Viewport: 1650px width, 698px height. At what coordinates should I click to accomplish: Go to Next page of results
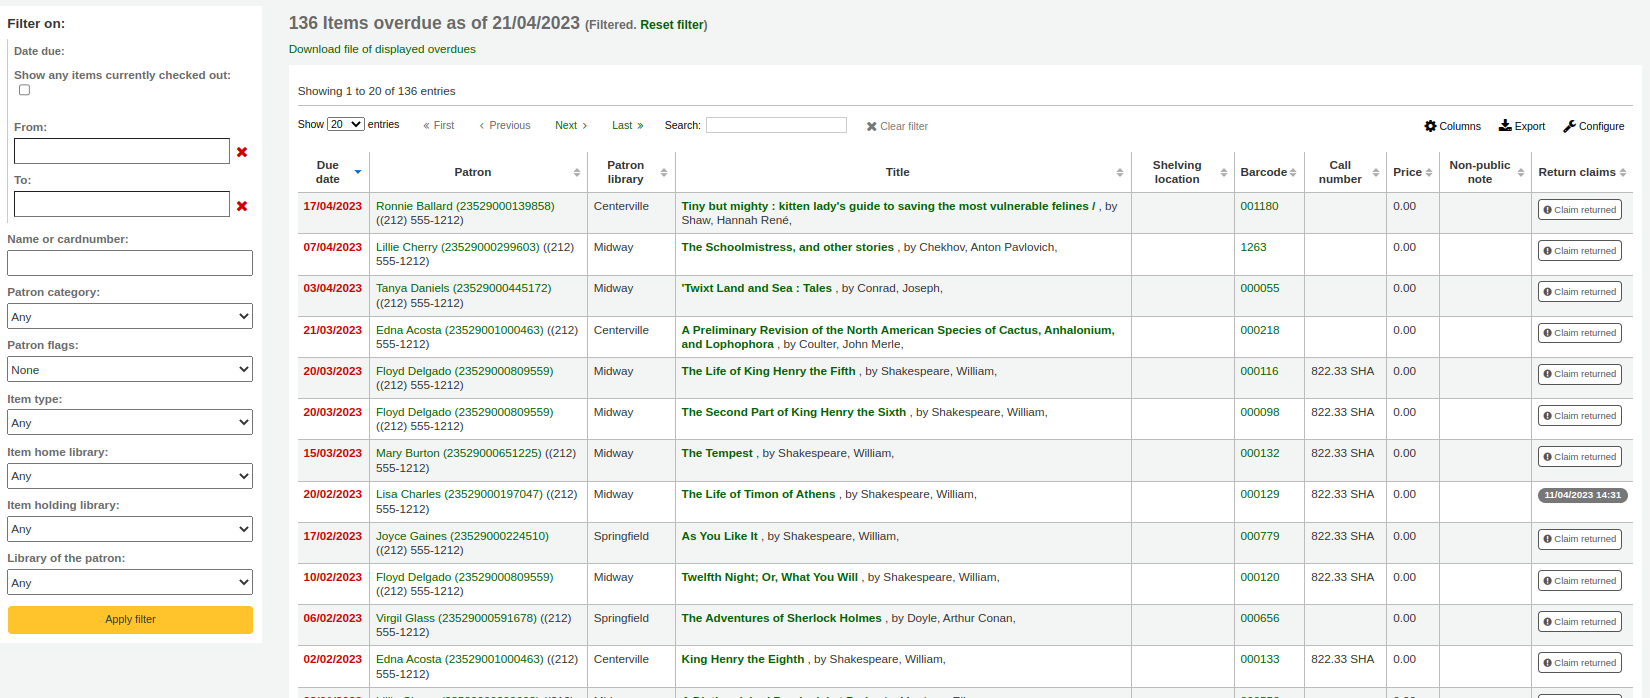click(570, 126)
